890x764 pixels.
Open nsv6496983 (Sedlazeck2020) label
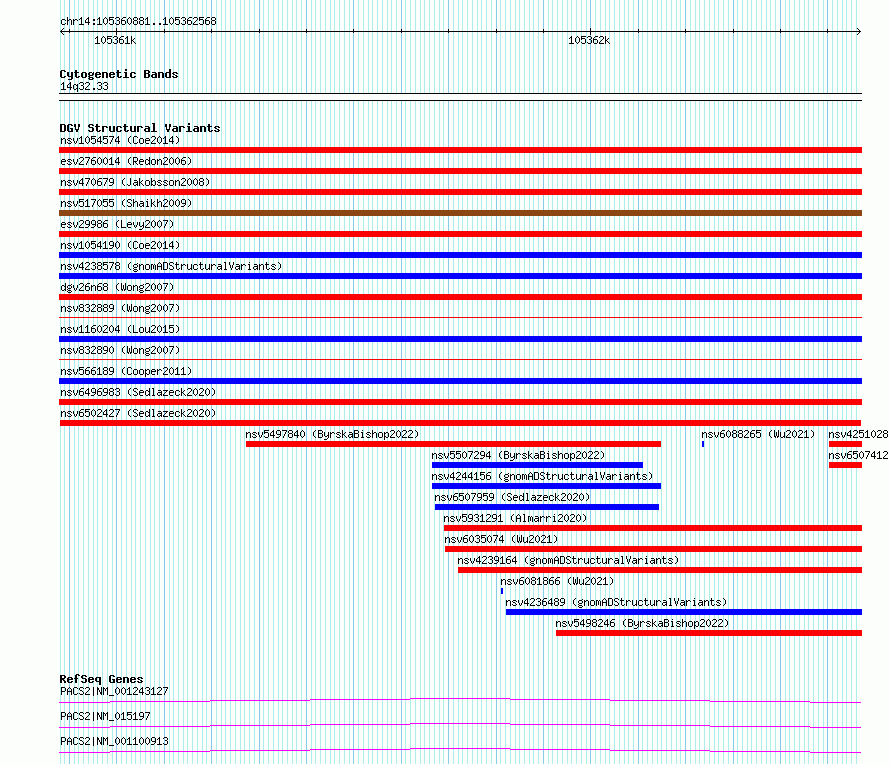point(138,392)
